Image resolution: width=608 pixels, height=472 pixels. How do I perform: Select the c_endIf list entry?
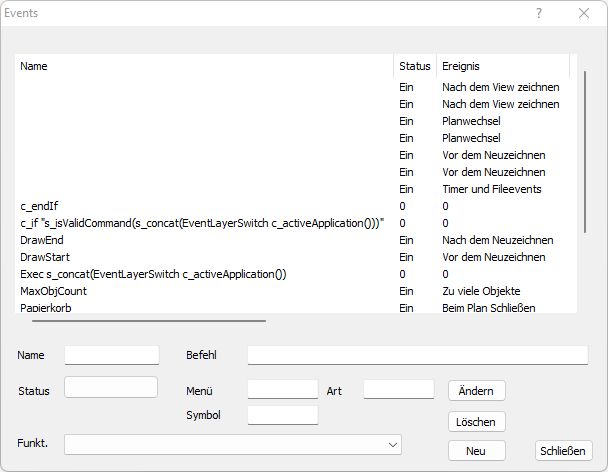pos(40,206)
